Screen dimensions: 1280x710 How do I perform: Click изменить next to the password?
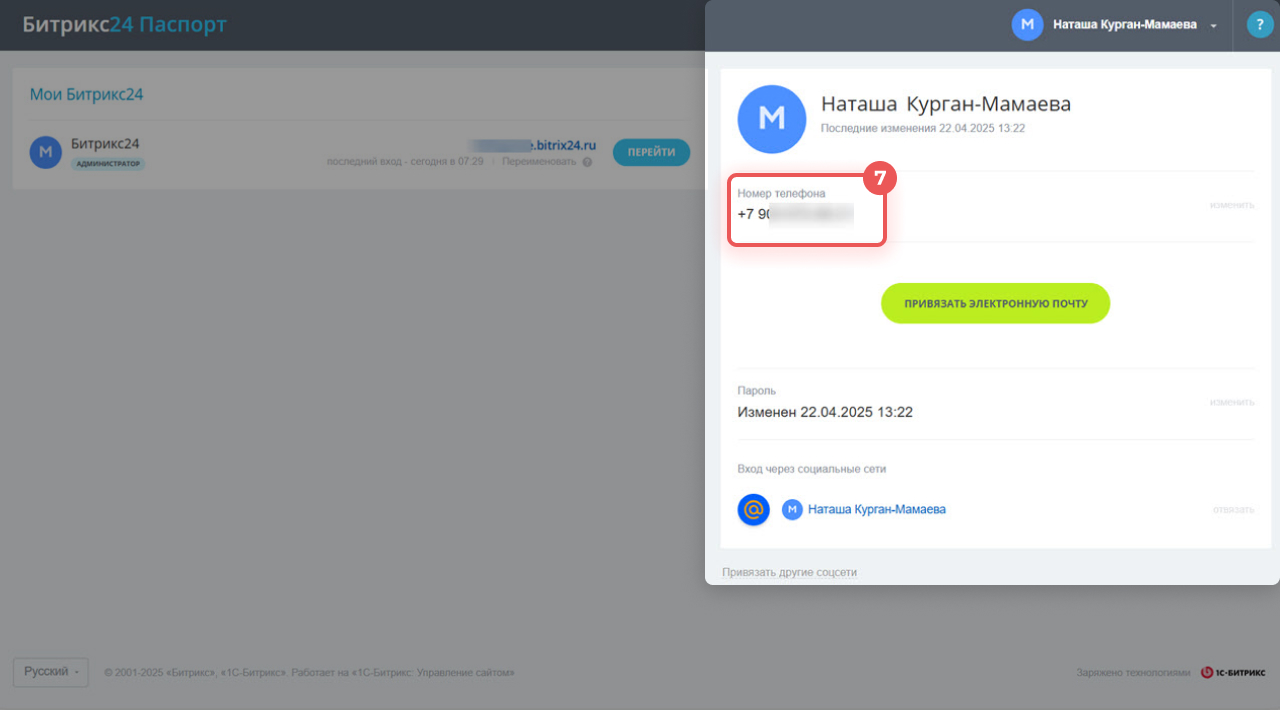point(1232,402)
